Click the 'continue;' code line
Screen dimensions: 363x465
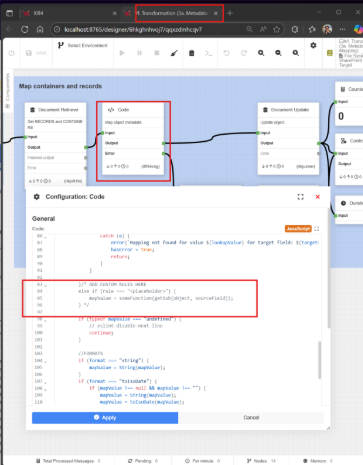[x=101, y=333]
